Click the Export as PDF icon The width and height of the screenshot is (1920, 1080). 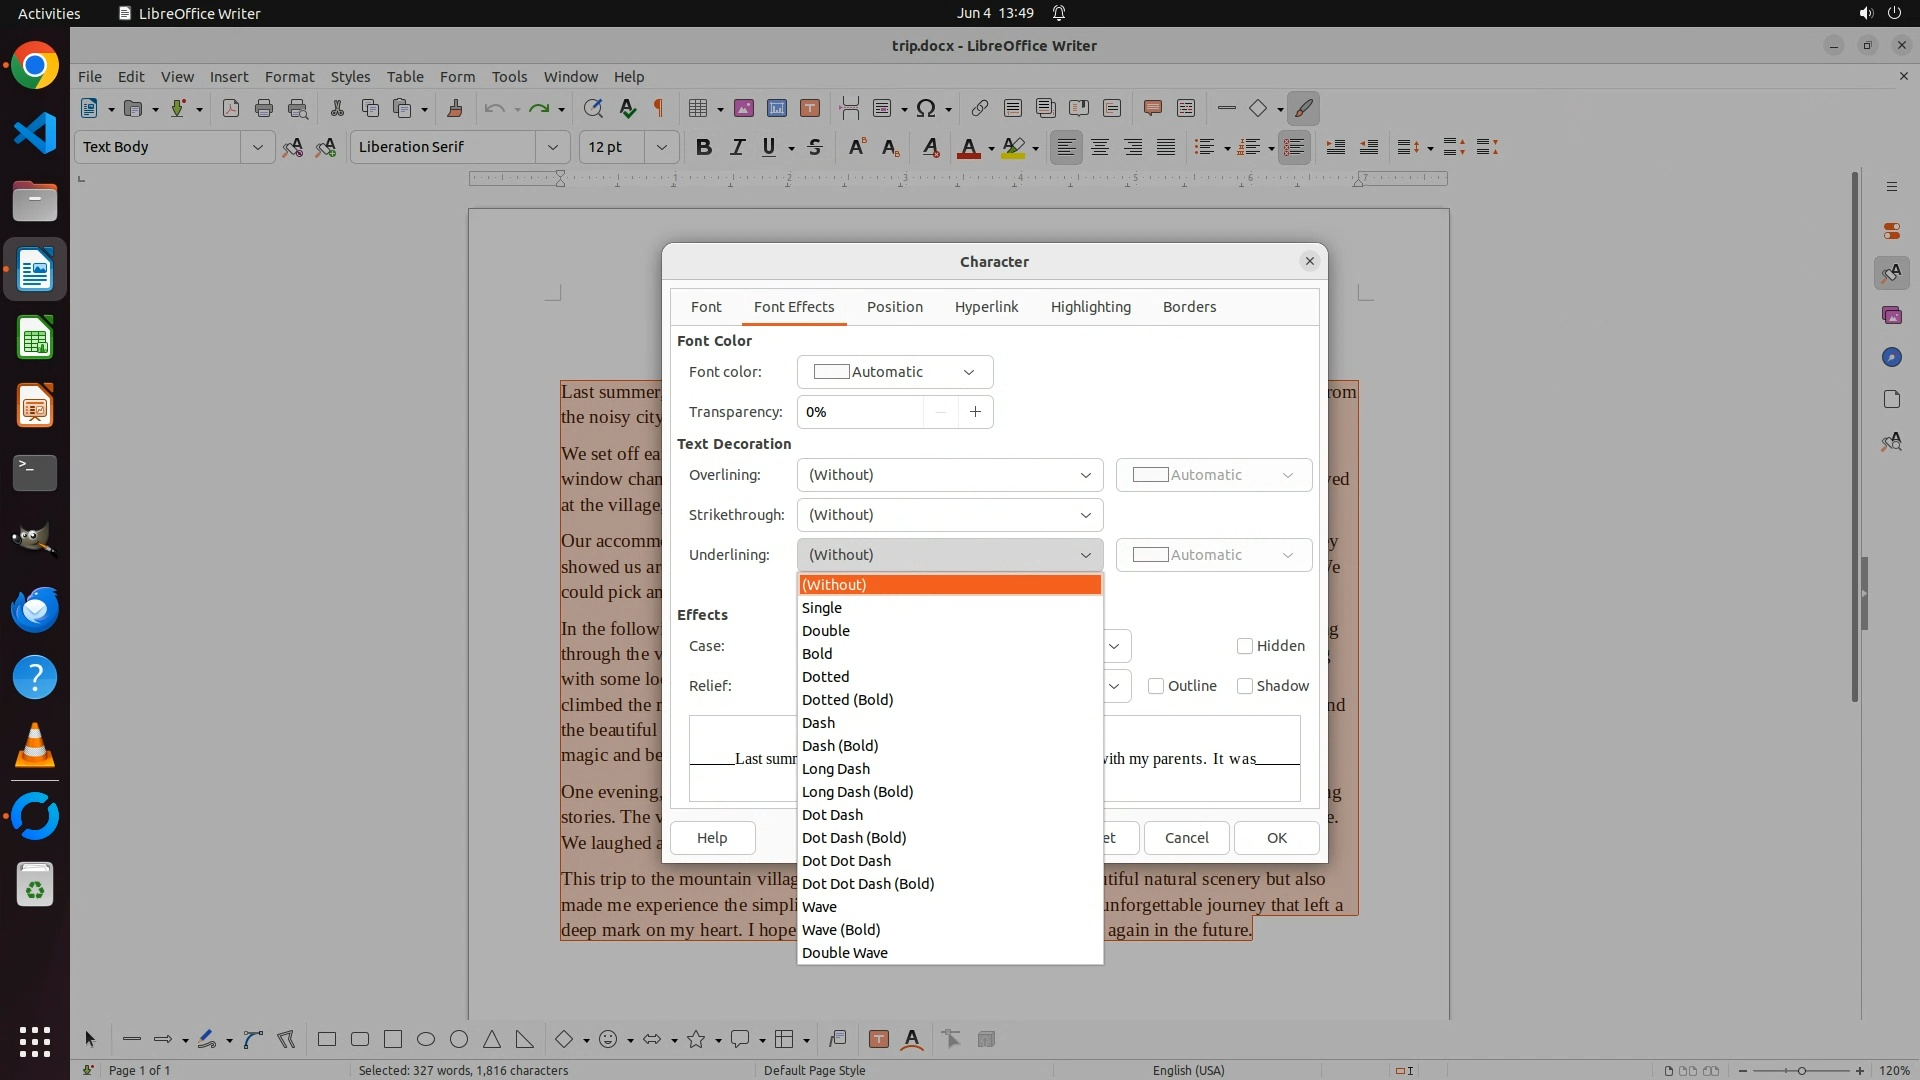pyautogui.click(x=231, y=108)
